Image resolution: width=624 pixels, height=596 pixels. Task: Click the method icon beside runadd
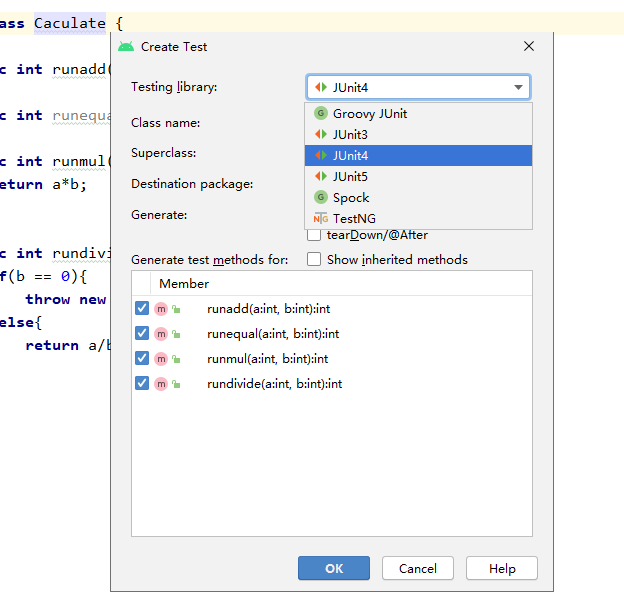pyautogui.click(x=161, y=309)
